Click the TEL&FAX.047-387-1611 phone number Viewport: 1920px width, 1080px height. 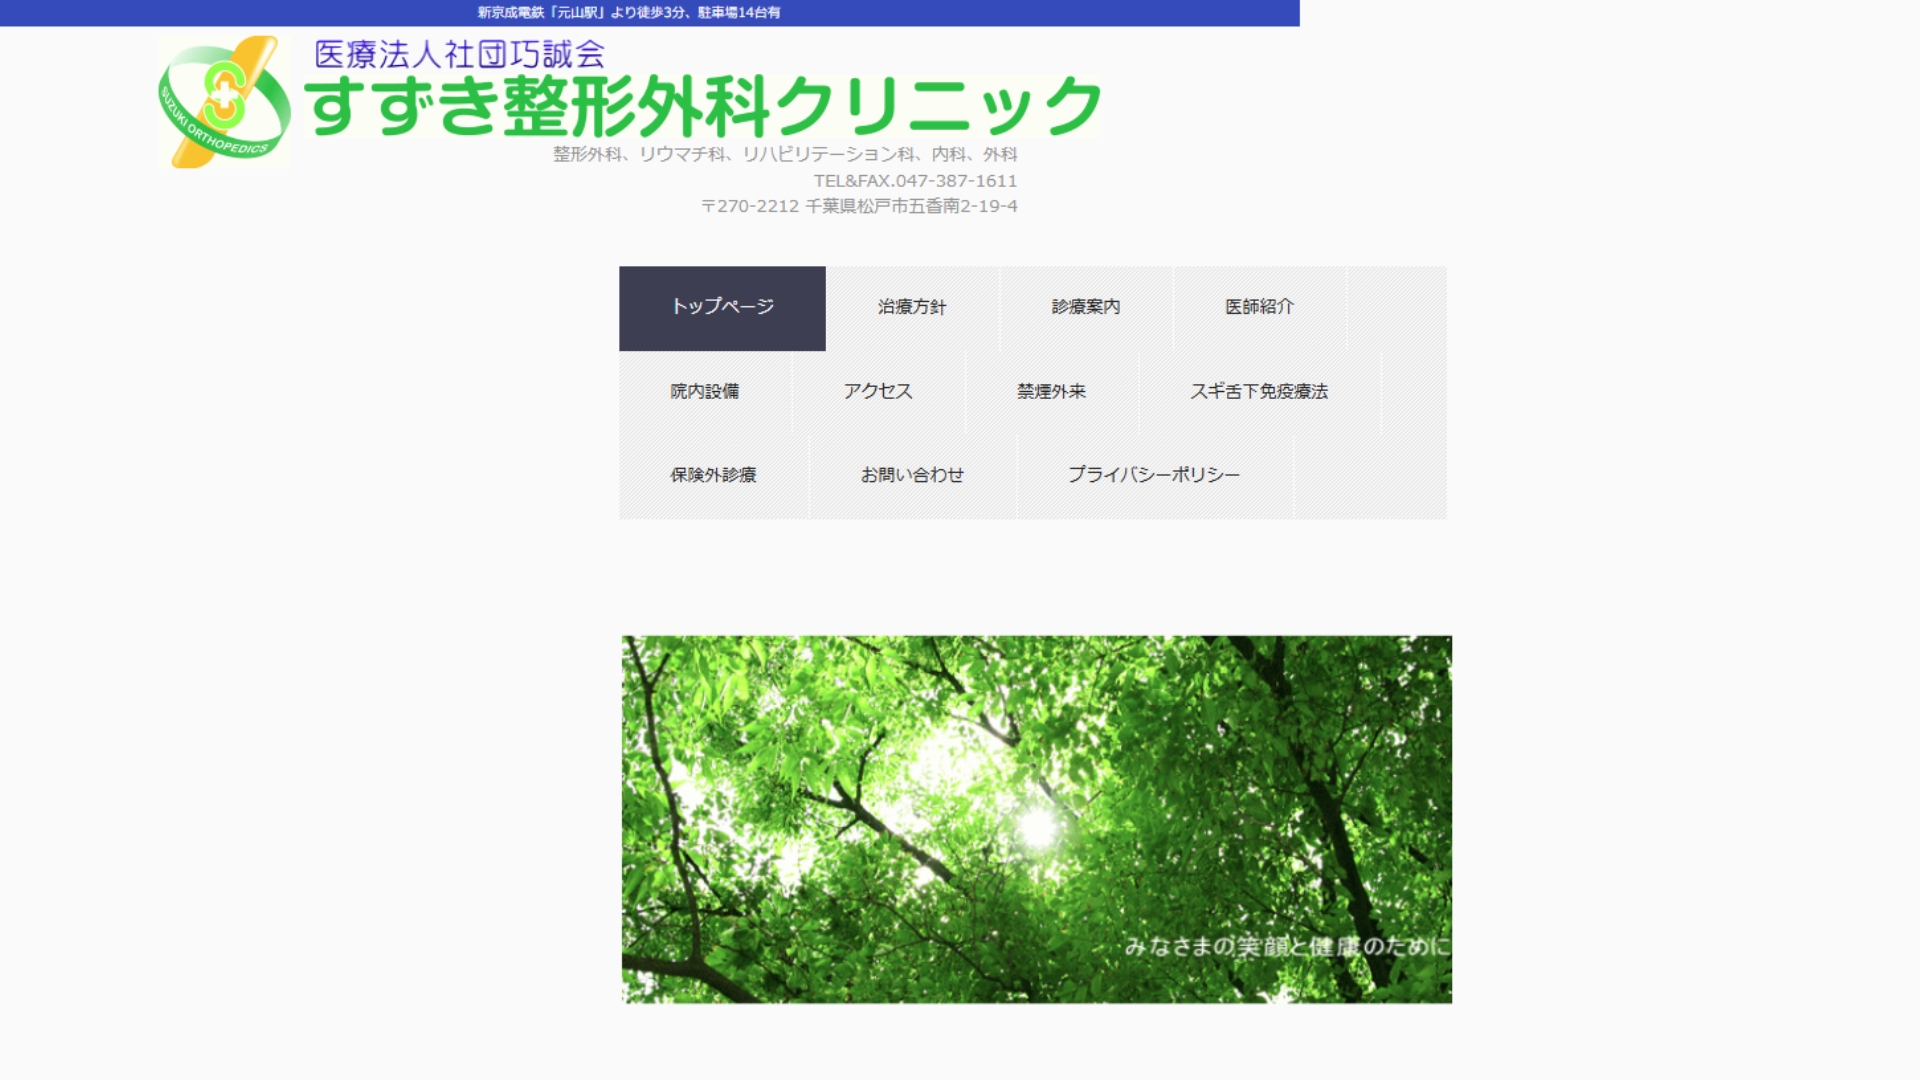(916, 180)
